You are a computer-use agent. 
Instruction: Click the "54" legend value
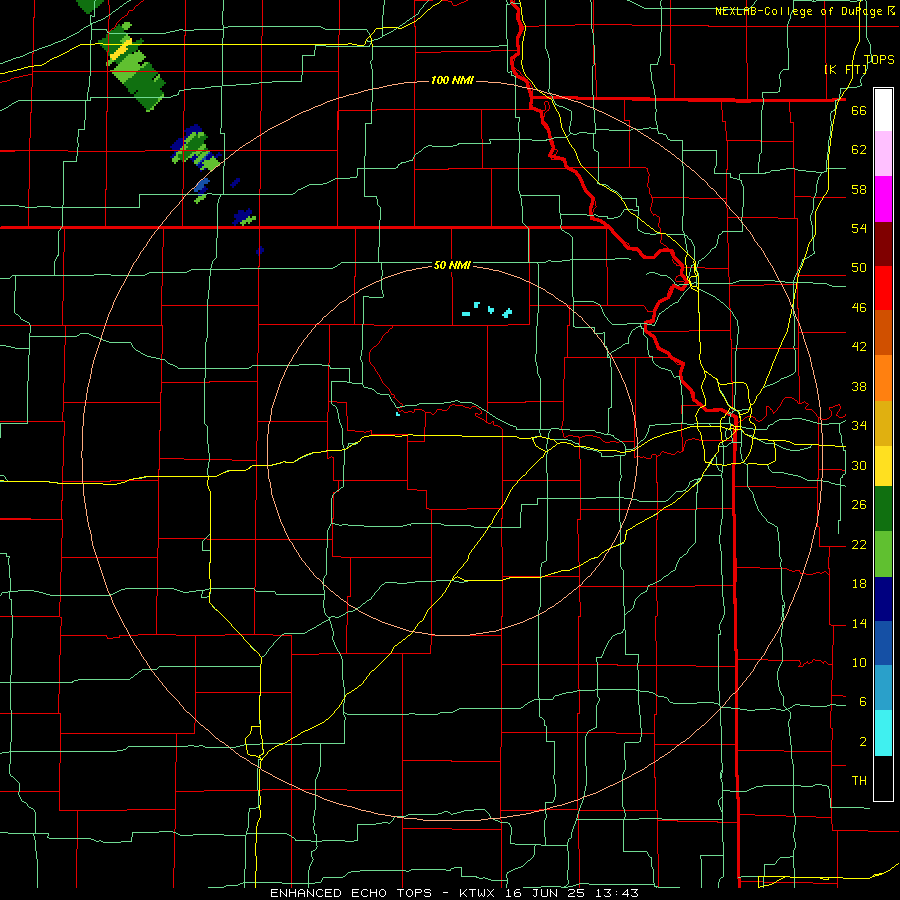[859, 228]
